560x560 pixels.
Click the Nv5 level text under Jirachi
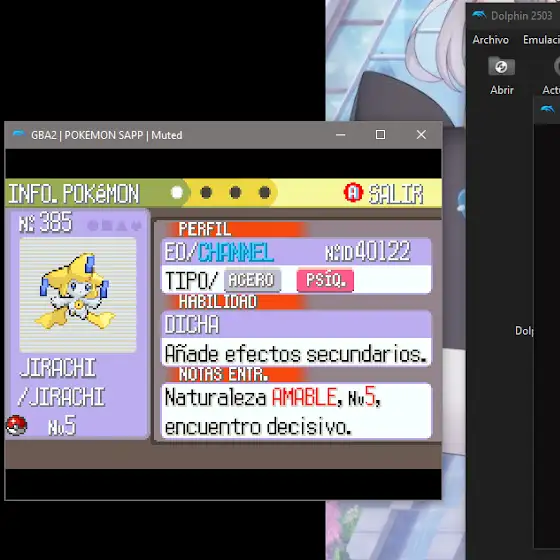coord(62,425)
